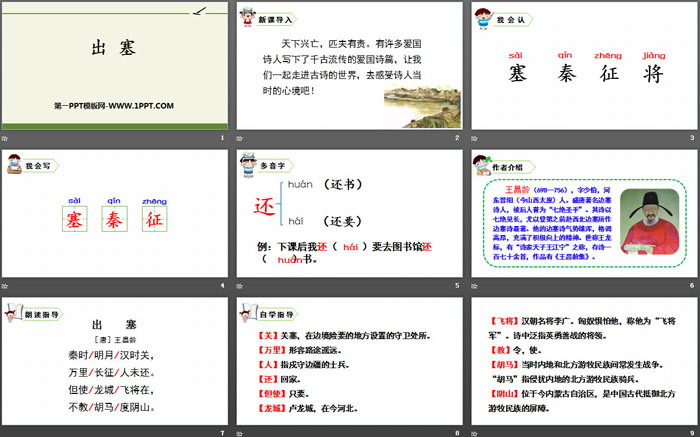Click the 【万里】 note on slide 8
Image resolution: width=700 pixels, height=437 pixels.
[300, 350]
